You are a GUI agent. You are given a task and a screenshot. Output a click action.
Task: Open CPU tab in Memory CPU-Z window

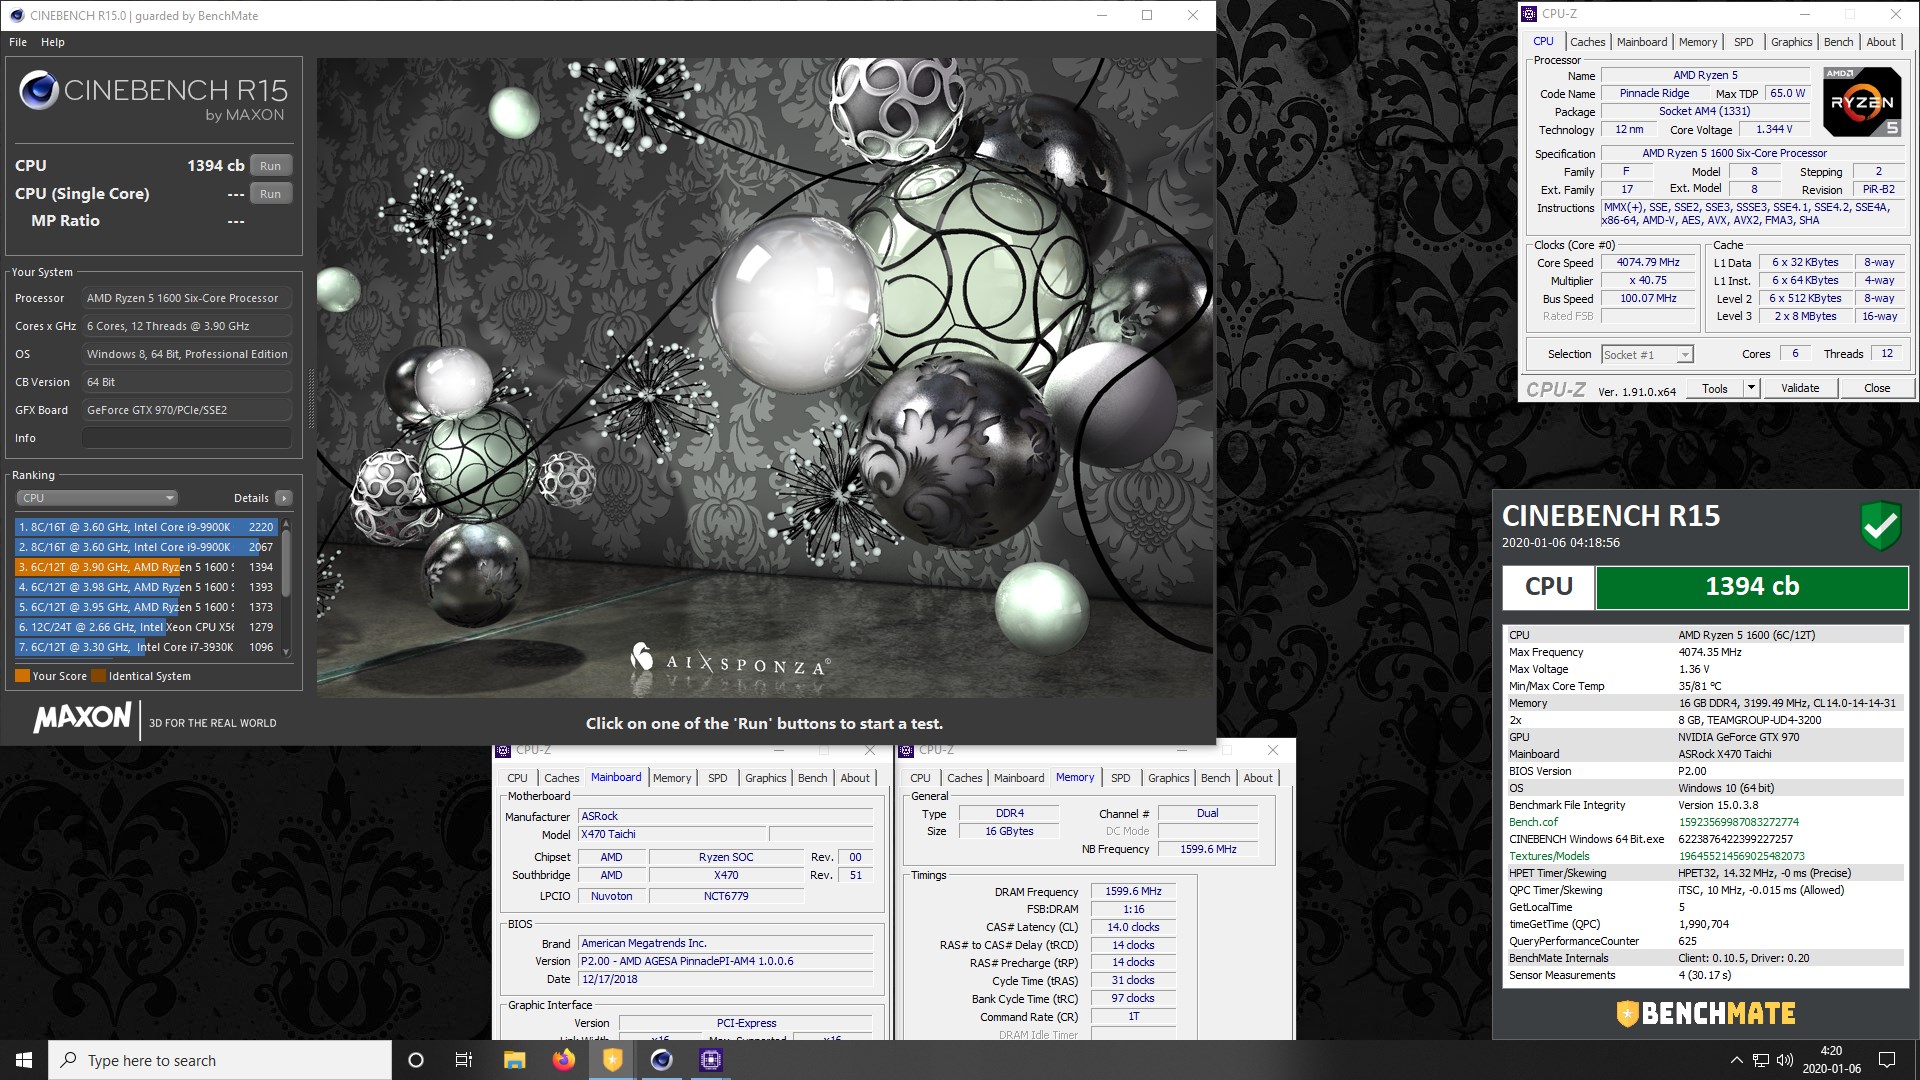[x=920, y=778]
